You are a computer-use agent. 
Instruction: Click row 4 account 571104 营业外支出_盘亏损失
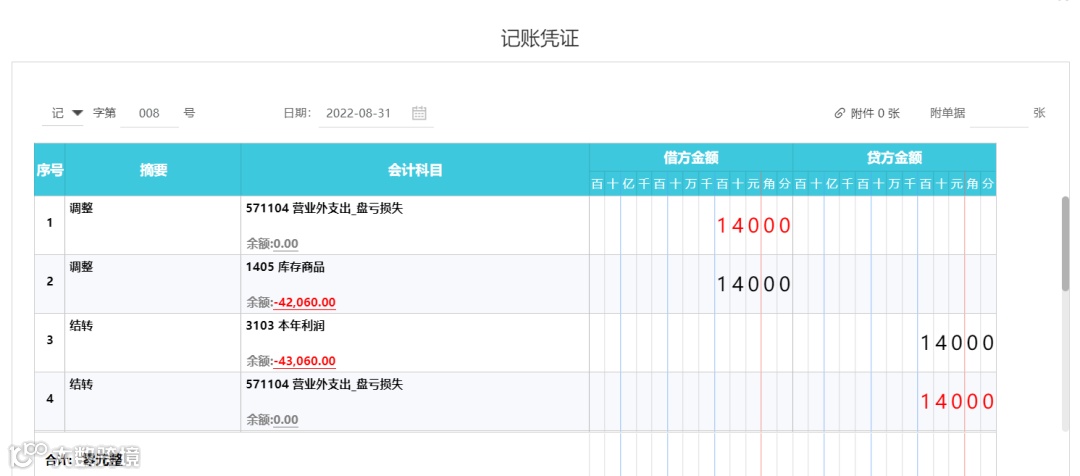[x=324, y=385]
